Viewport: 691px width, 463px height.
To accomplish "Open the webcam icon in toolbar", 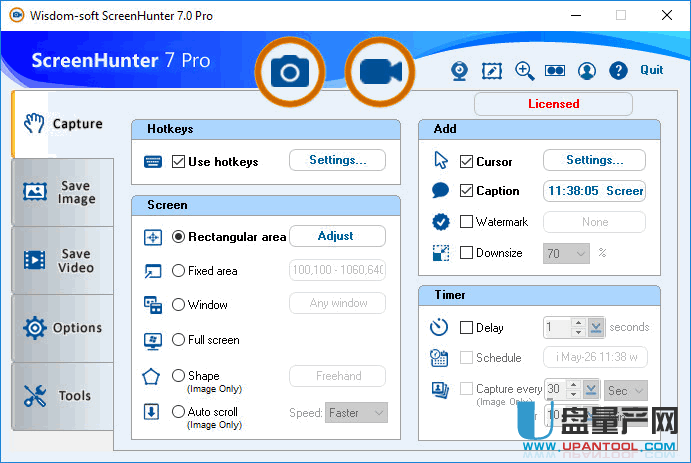I will (x=460, y=71).
